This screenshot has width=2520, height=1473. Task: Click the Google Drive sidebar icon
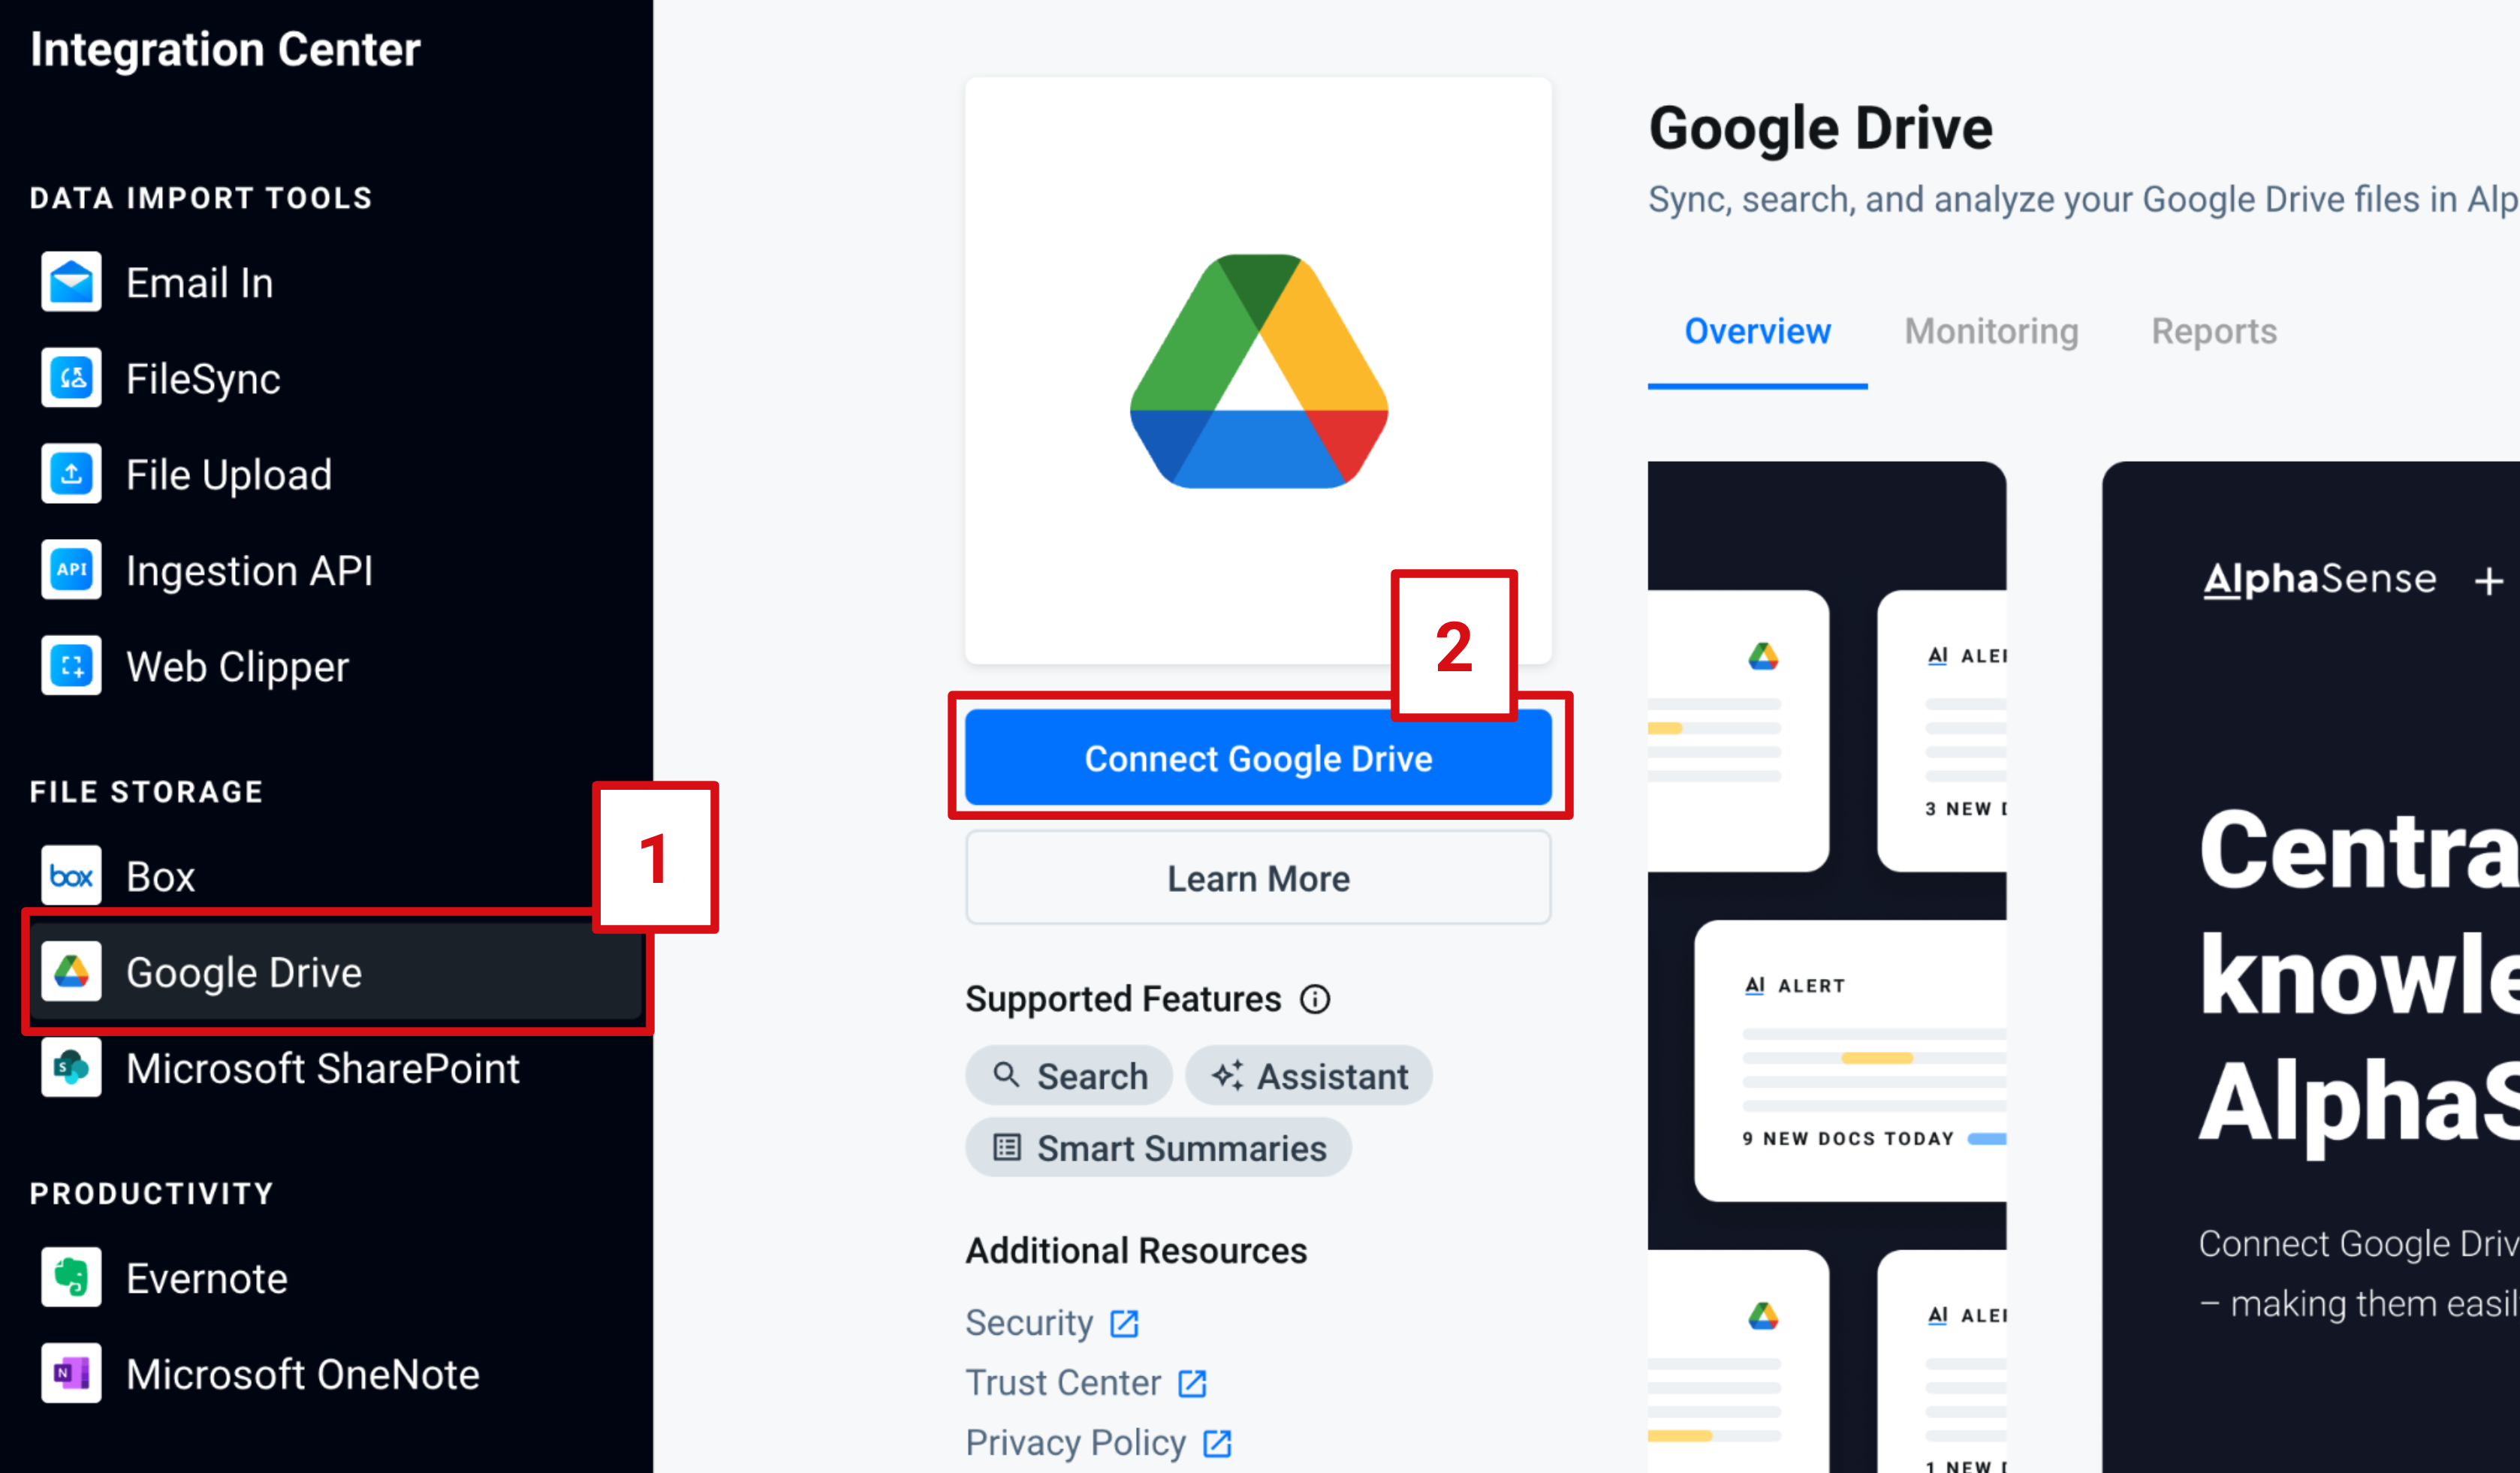click(x=71, y=972)
